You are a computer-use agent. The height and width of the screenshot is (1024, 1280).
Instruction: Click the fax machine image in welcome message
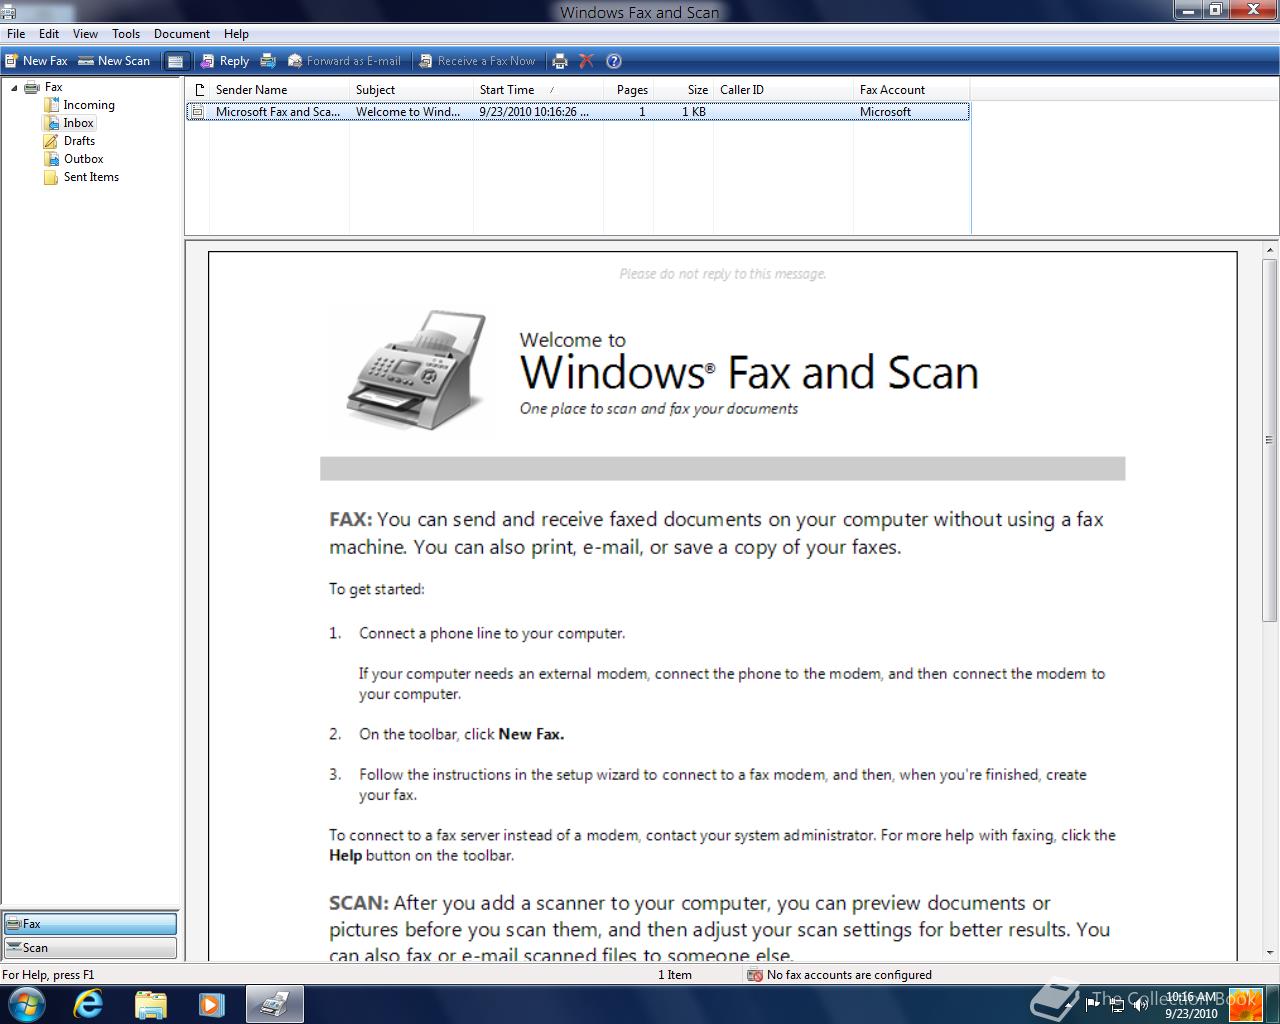click(x=417, y=370)
